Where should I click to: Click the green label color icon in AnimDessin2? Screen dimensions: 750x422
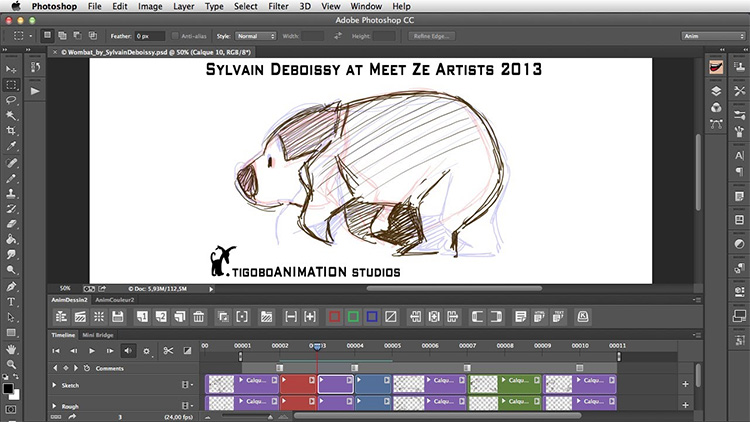coord(353,317)
